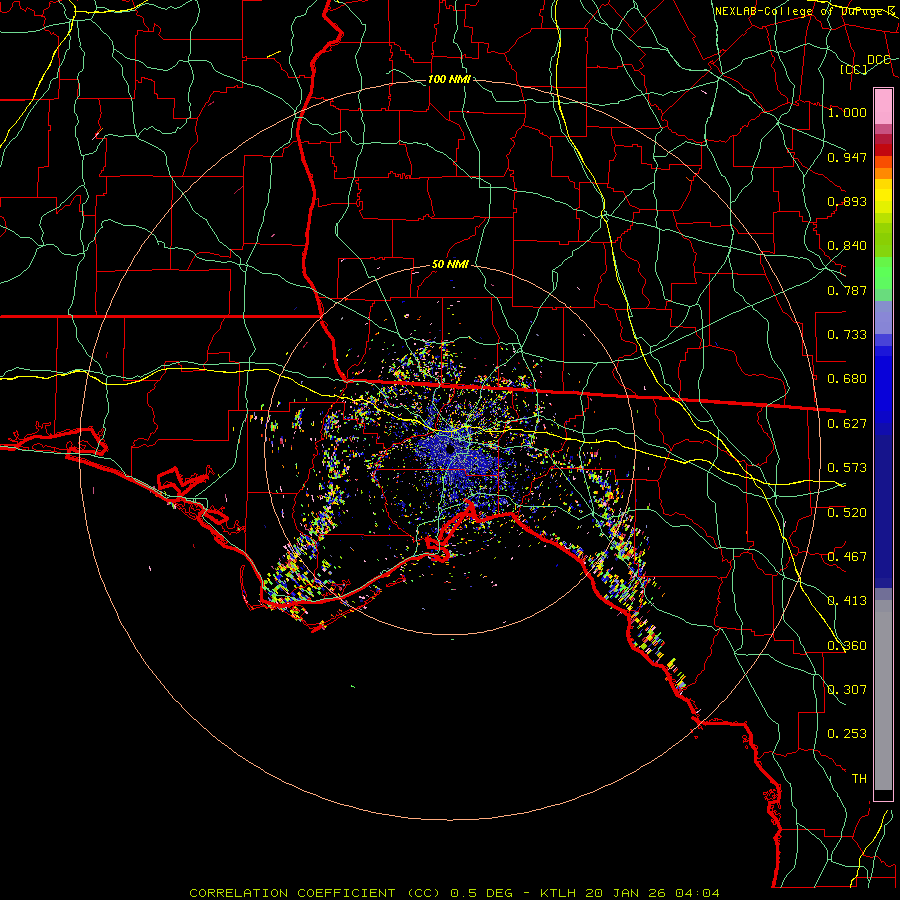Click the 0.360 scale value
Viewport: 900px width, 900px height.
847,646
